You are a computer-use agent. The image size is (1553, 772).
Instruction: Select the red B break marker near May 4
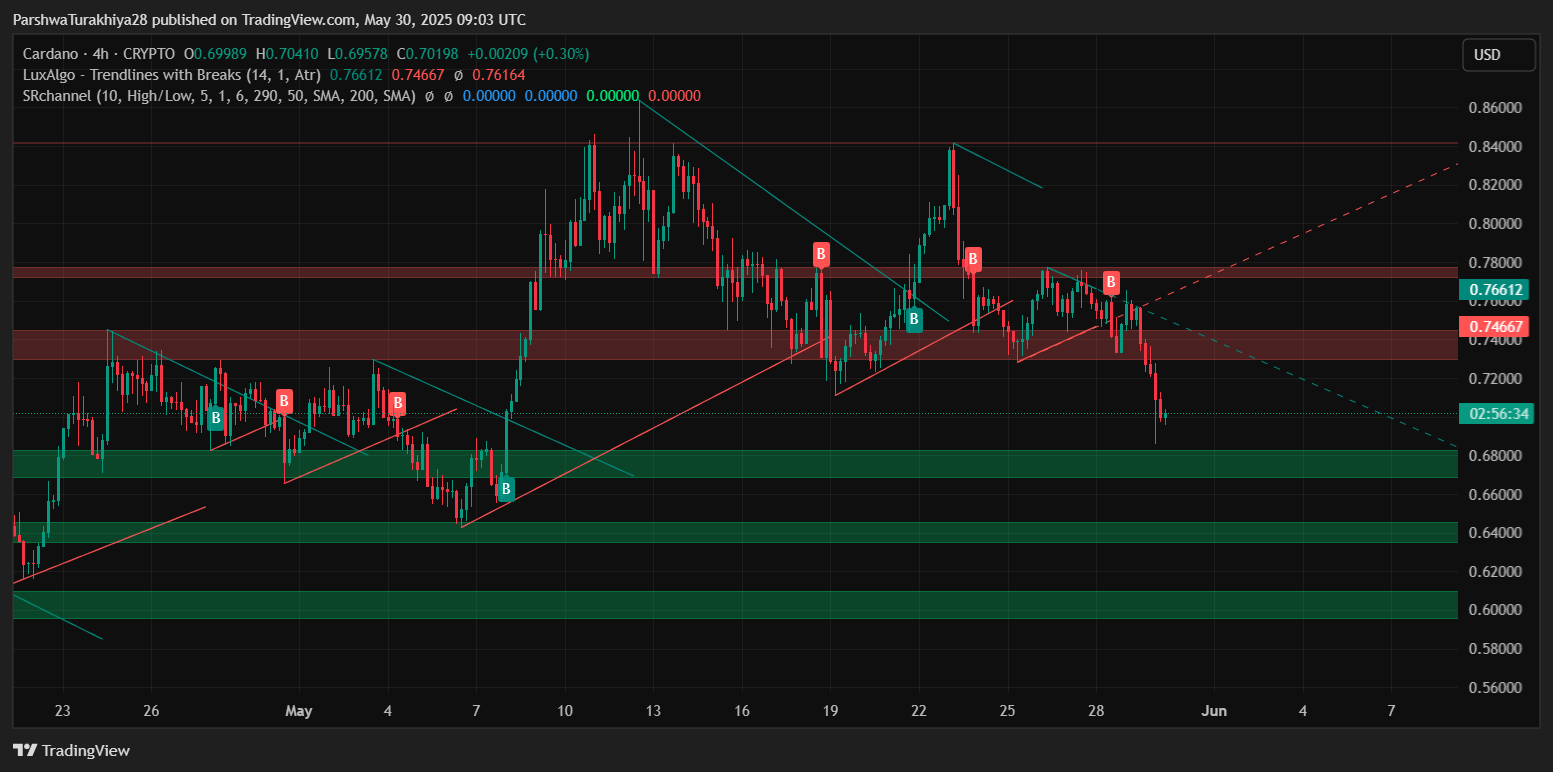point(397,404)
